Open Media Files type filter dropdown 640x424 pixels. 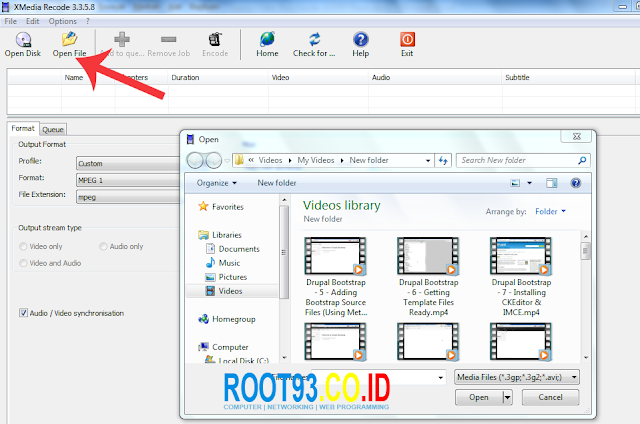click(x=517, y=377)
